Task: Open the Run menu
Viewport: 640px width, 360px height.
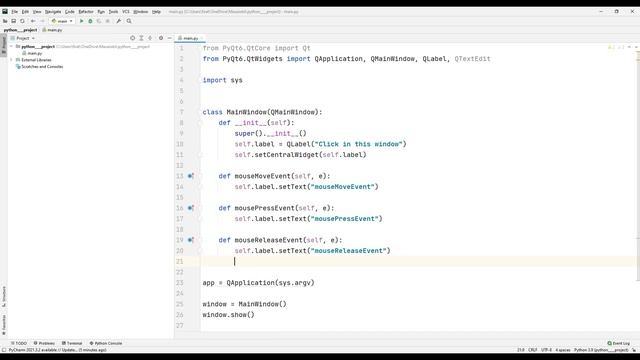Action: point(101,12)
